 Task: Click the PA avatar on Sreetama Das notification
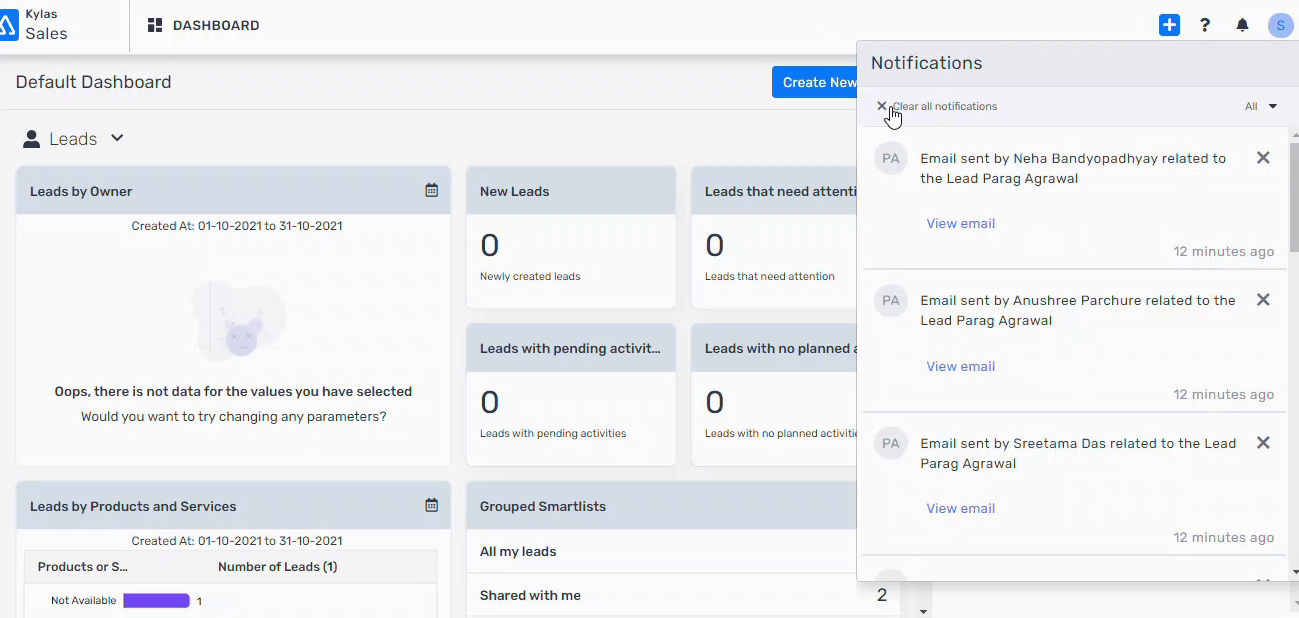[891, 443]
